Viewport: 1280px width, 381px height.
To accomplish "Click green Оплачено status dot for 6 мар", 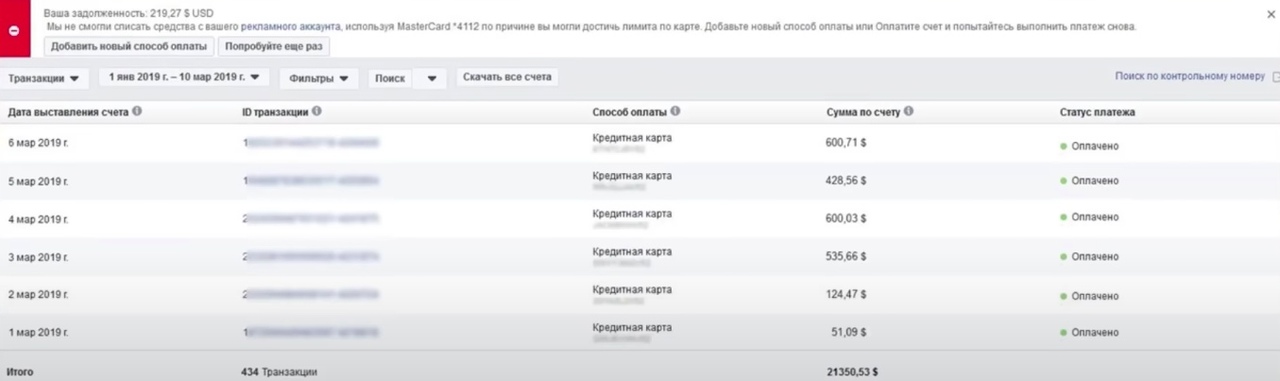I will pos(1064,147).
